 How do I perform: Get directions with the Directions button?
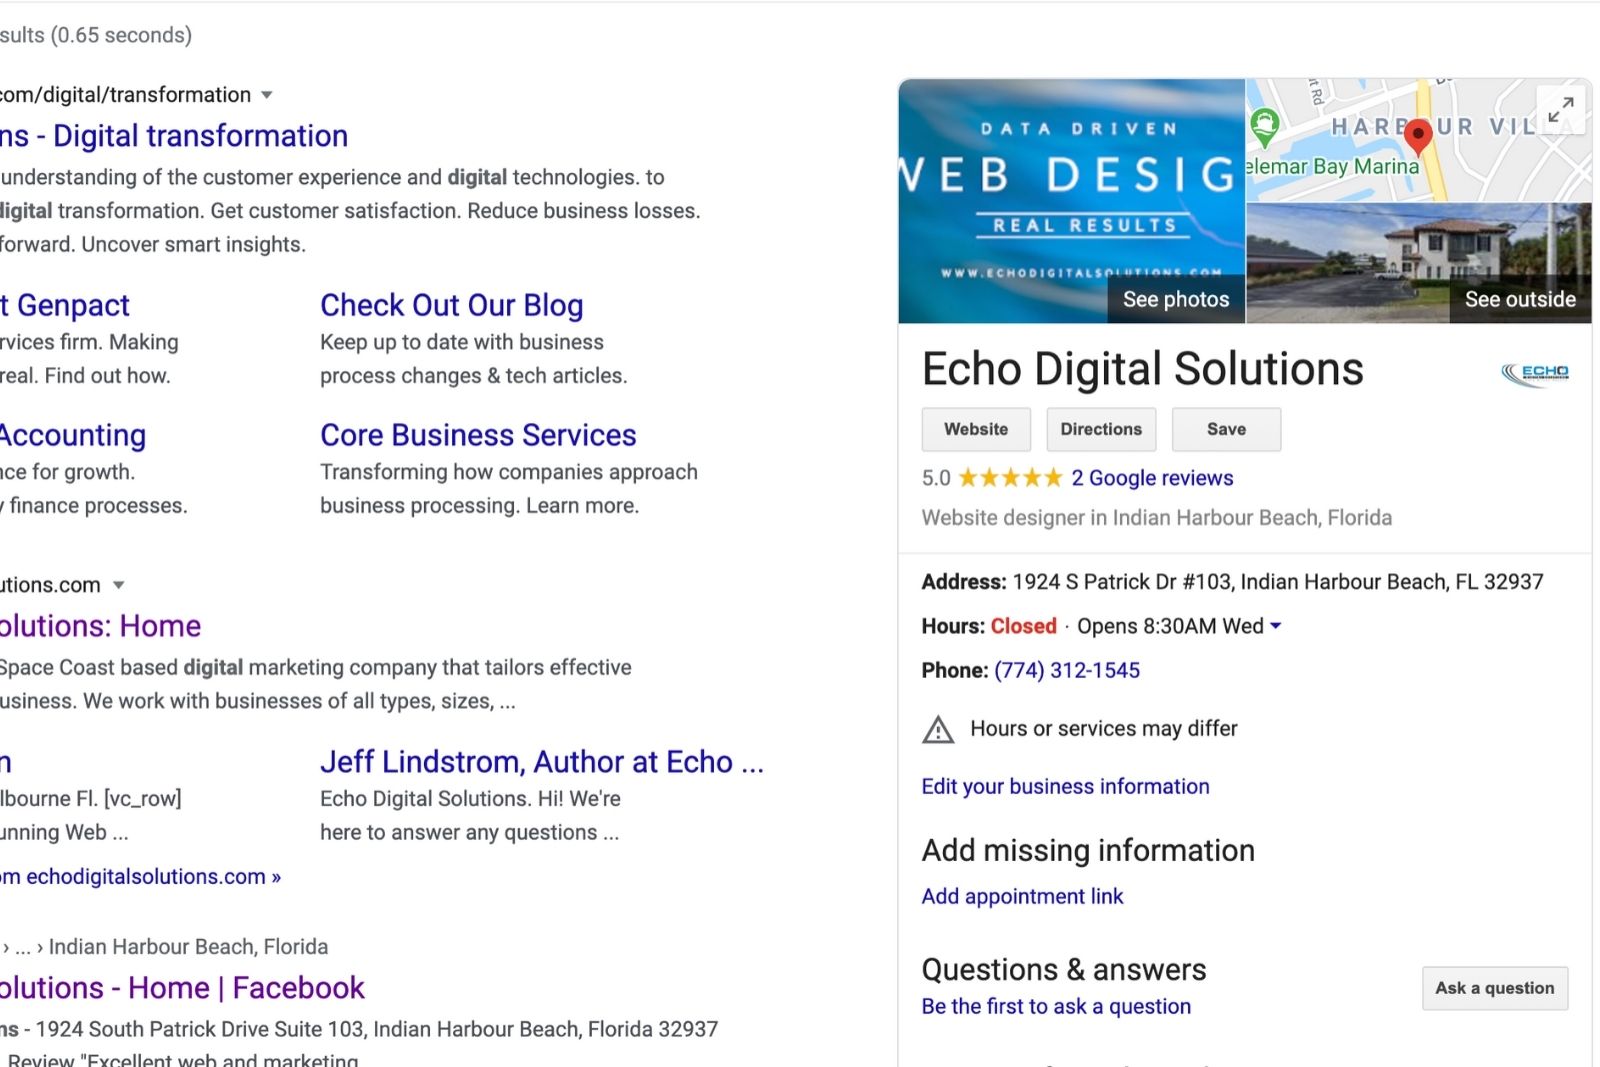click(x=1101, y=429)
